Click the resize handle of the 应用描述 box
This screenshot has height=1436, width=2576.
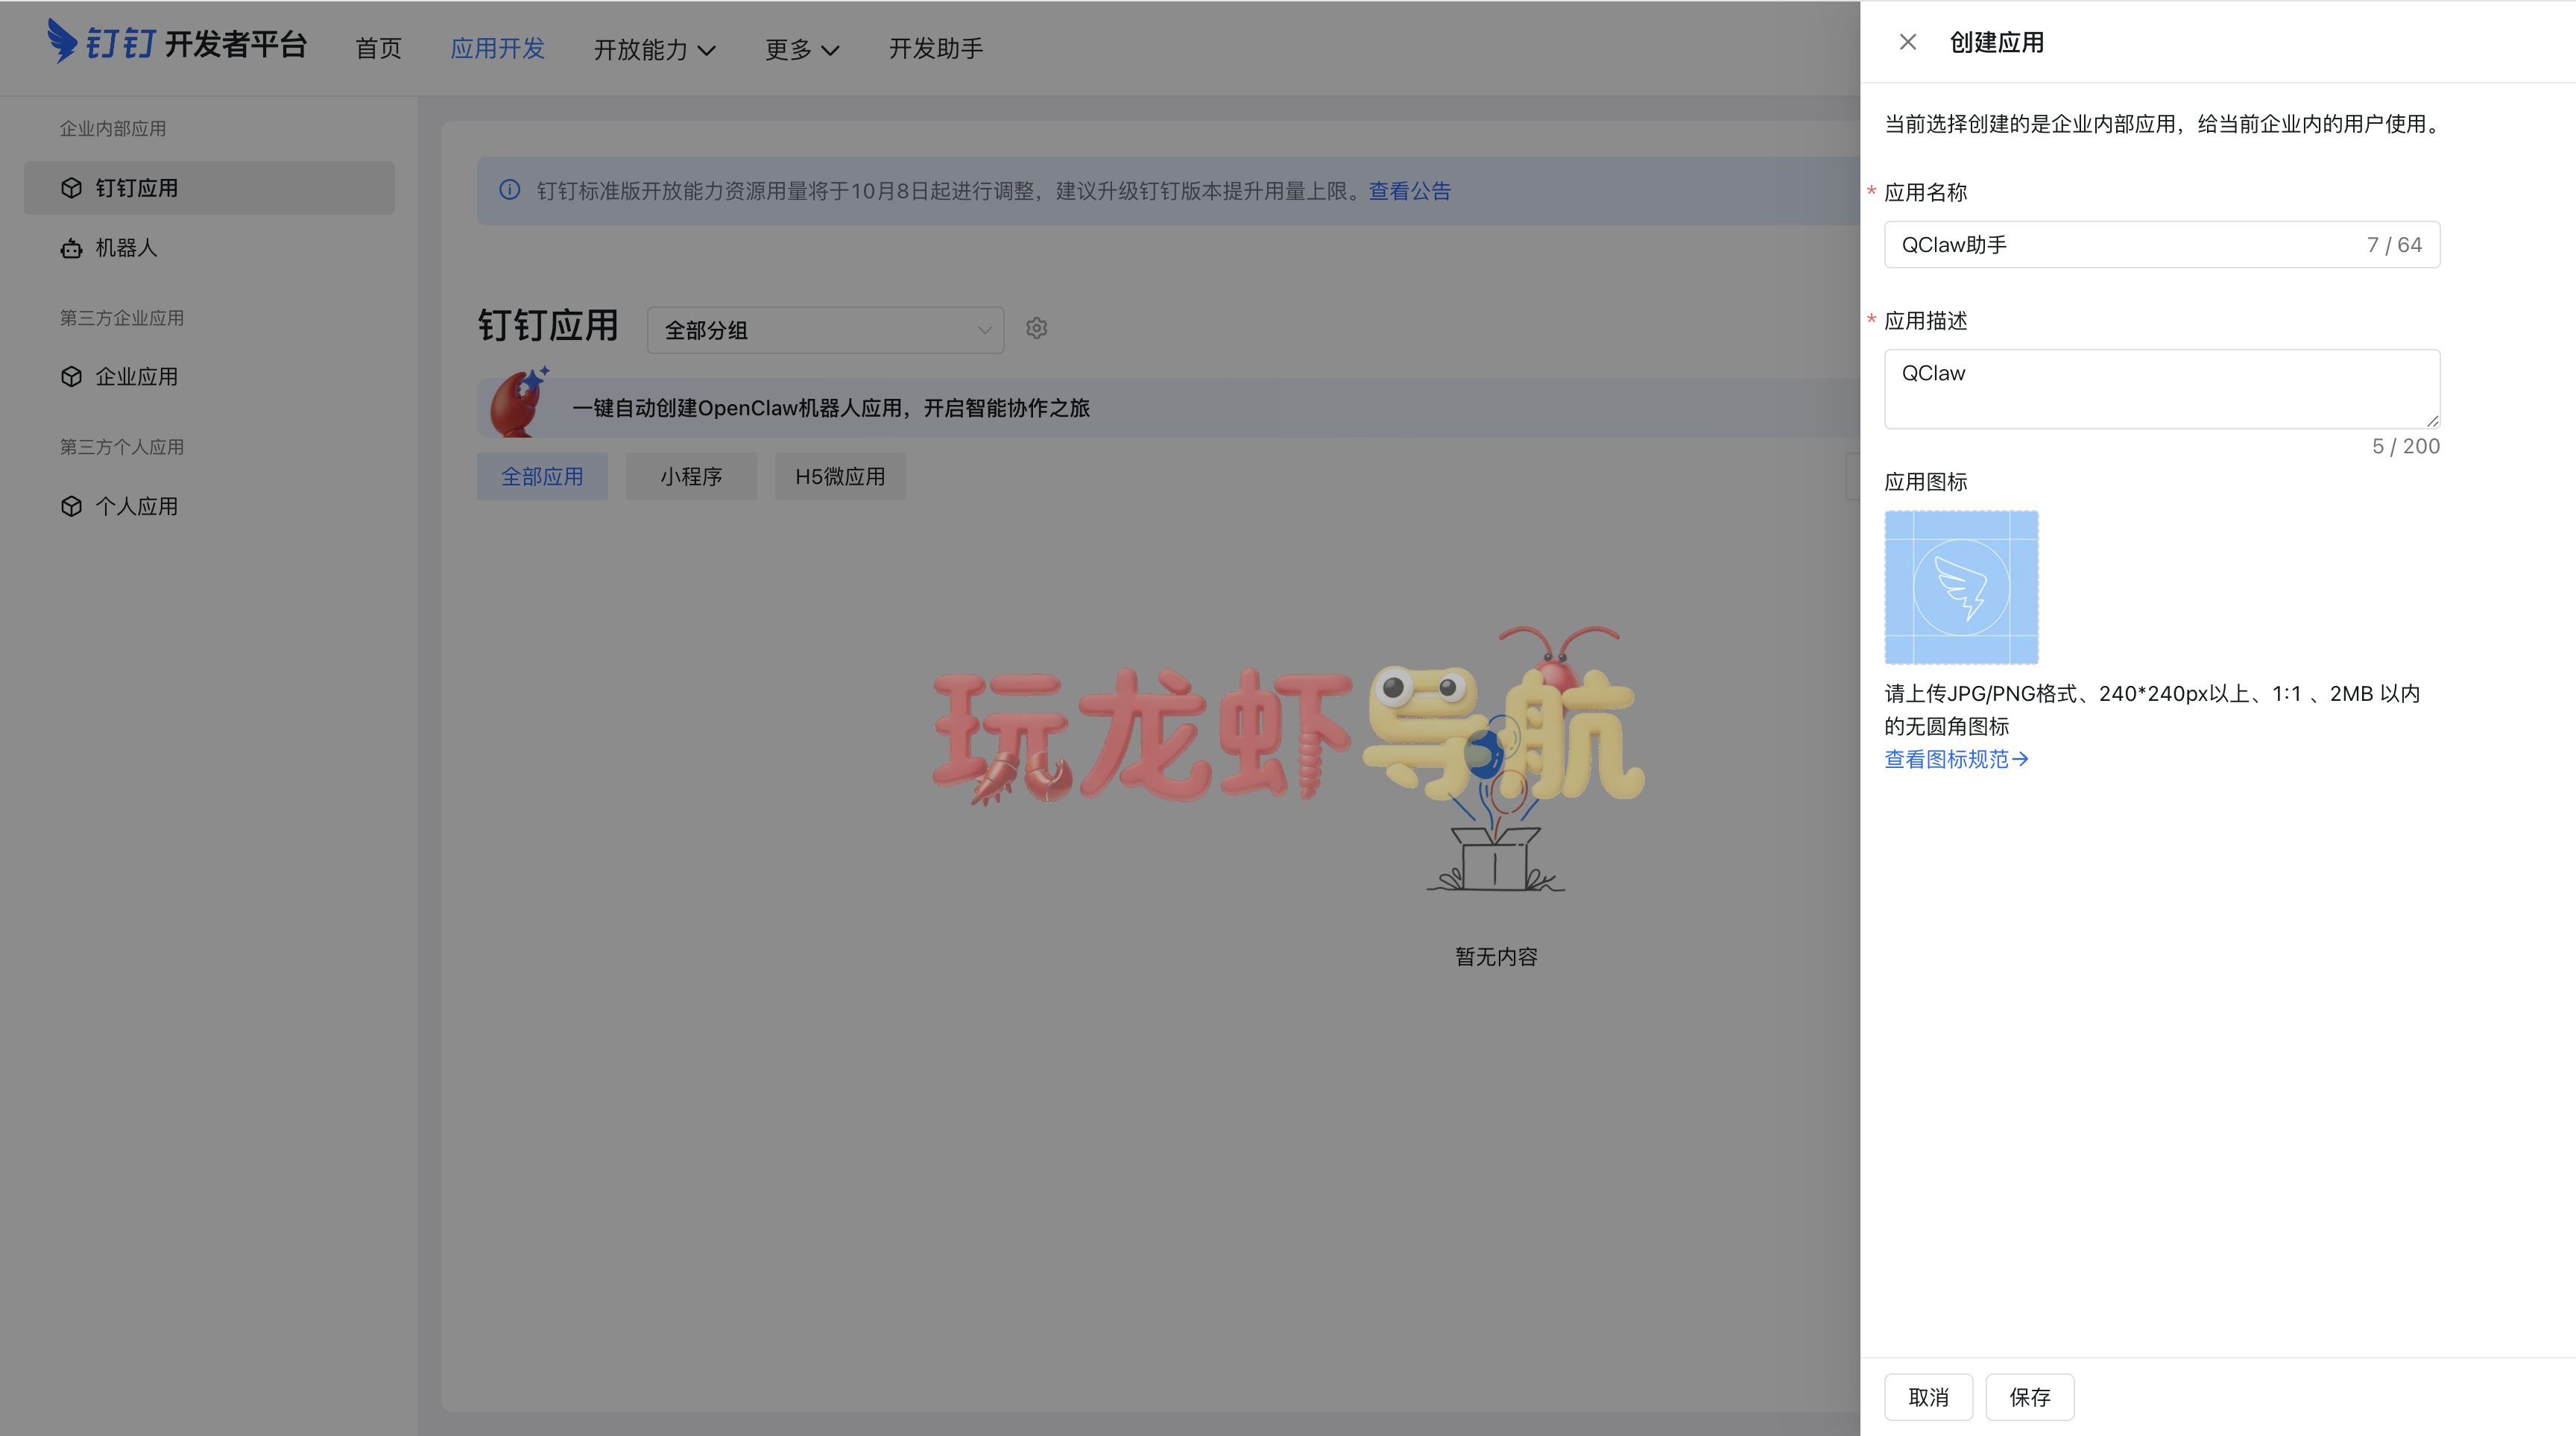(x=2432, y=421)
